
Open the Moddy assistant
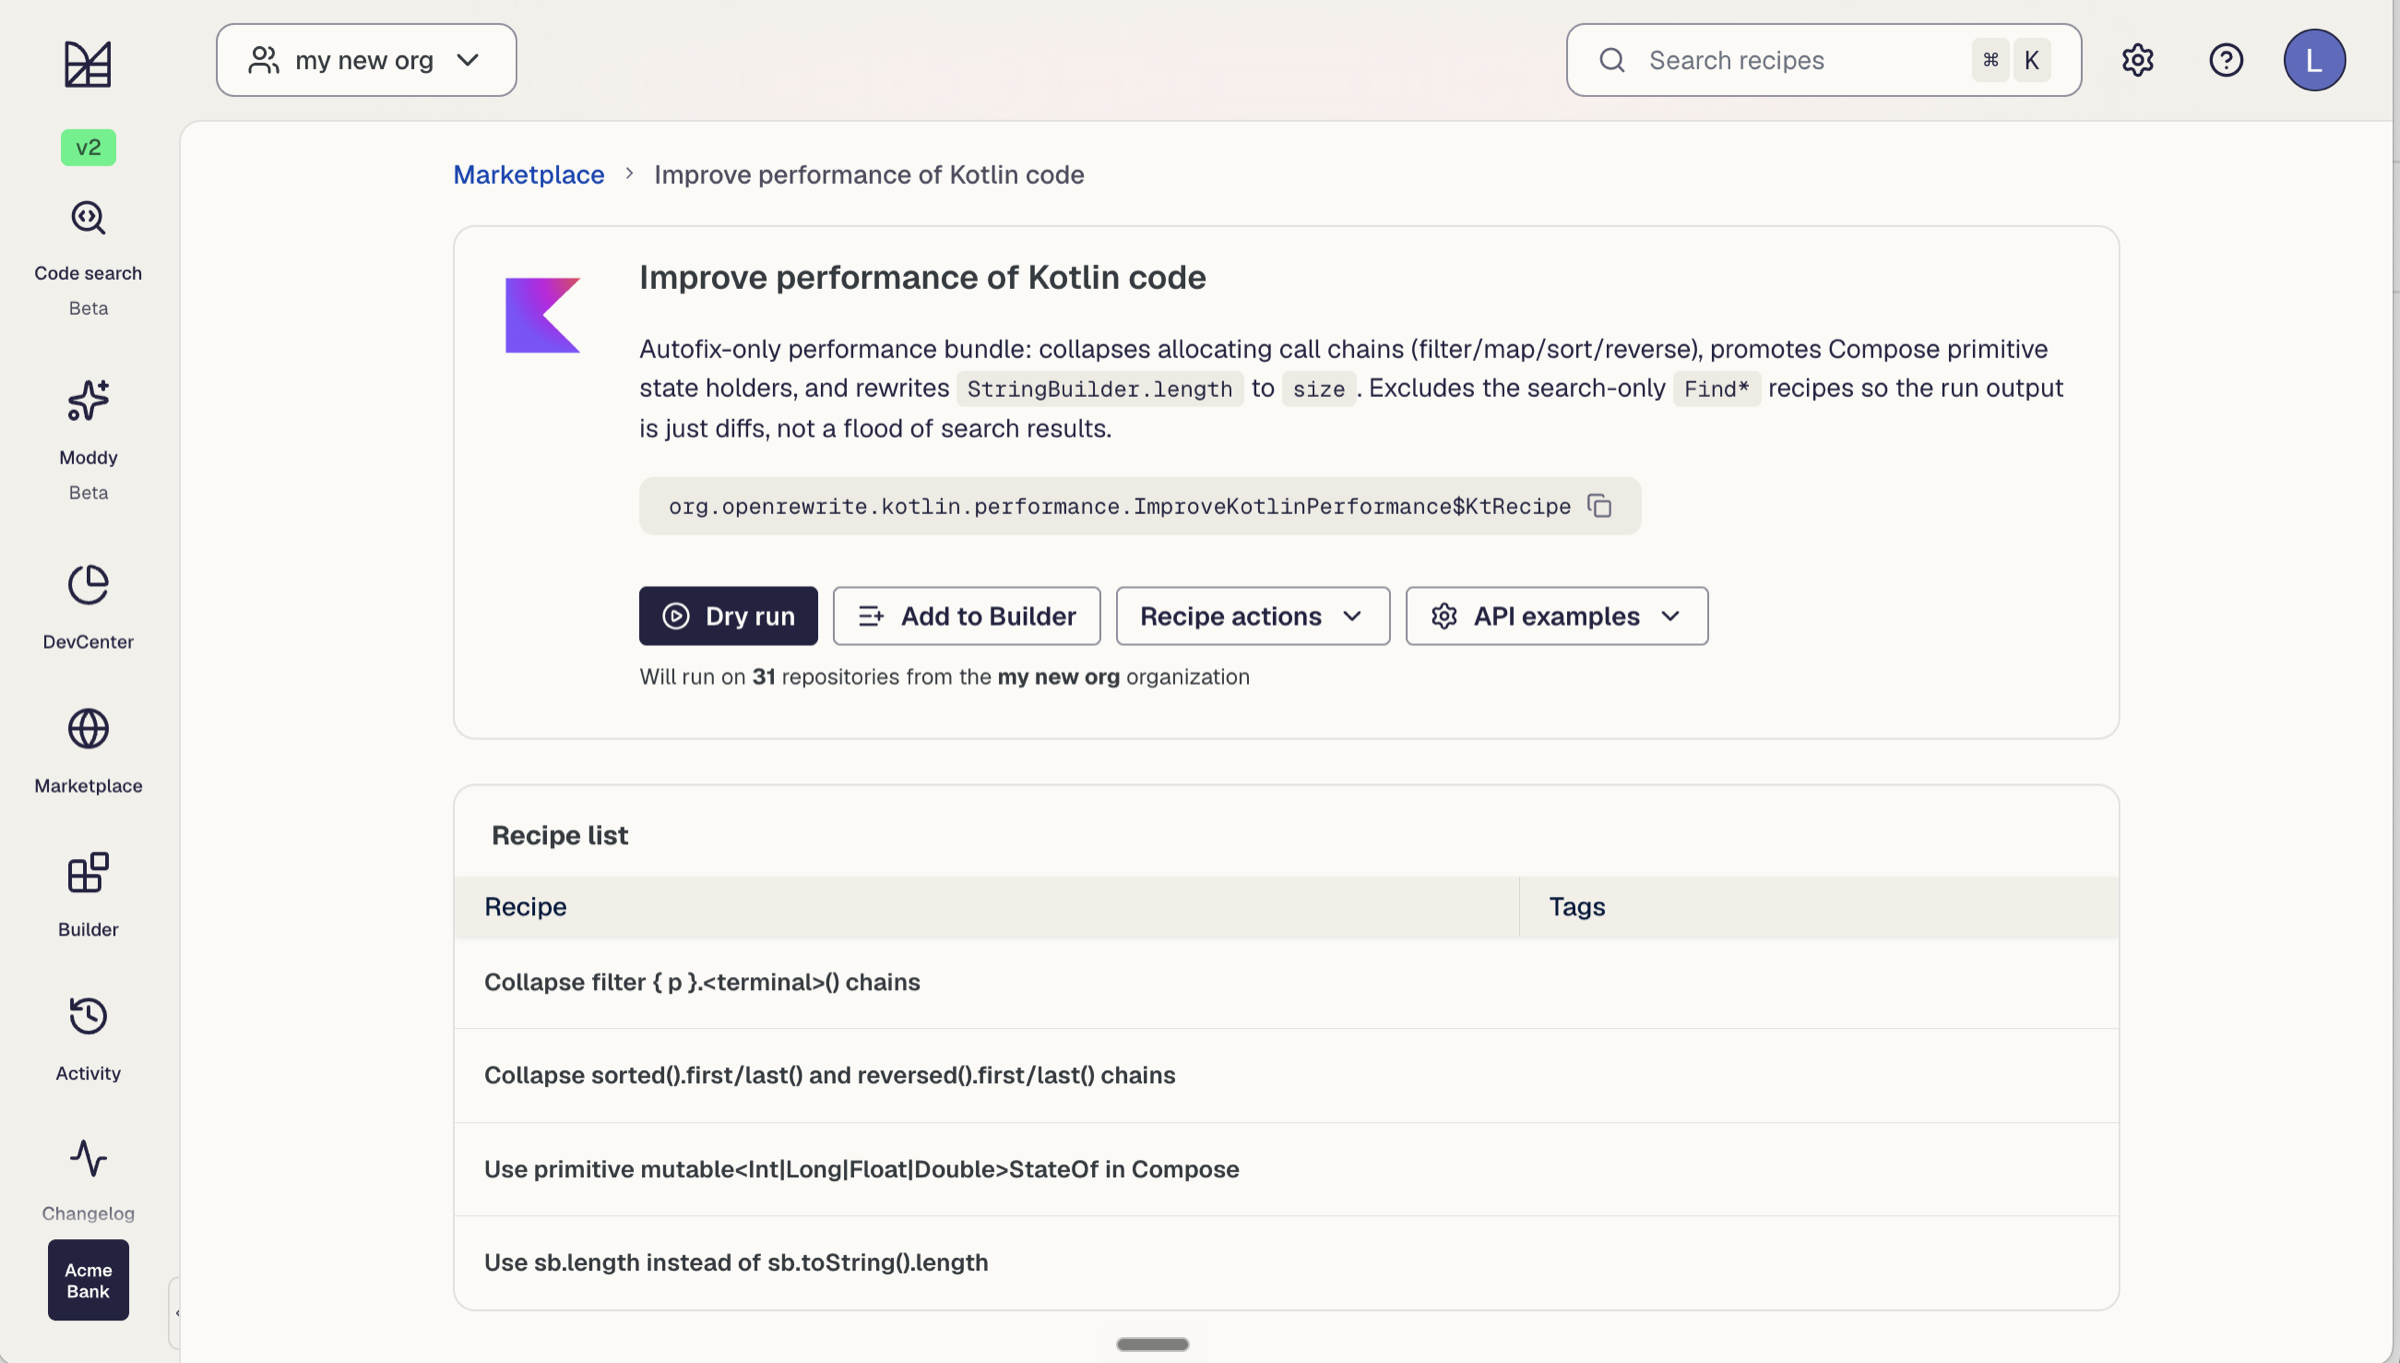tap(88, 438)
